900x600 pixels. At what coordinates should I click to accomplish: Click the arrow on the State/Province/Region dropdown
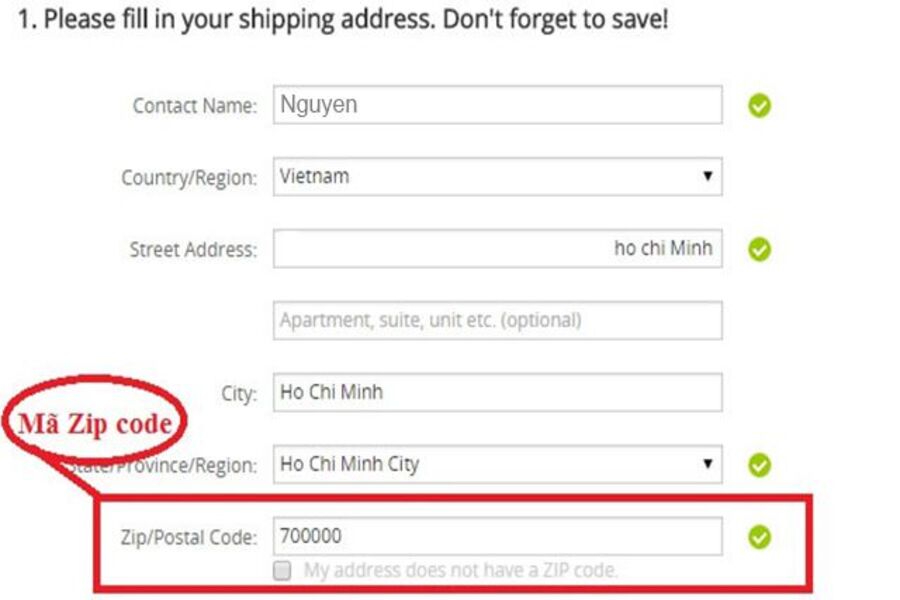[707, 465]
